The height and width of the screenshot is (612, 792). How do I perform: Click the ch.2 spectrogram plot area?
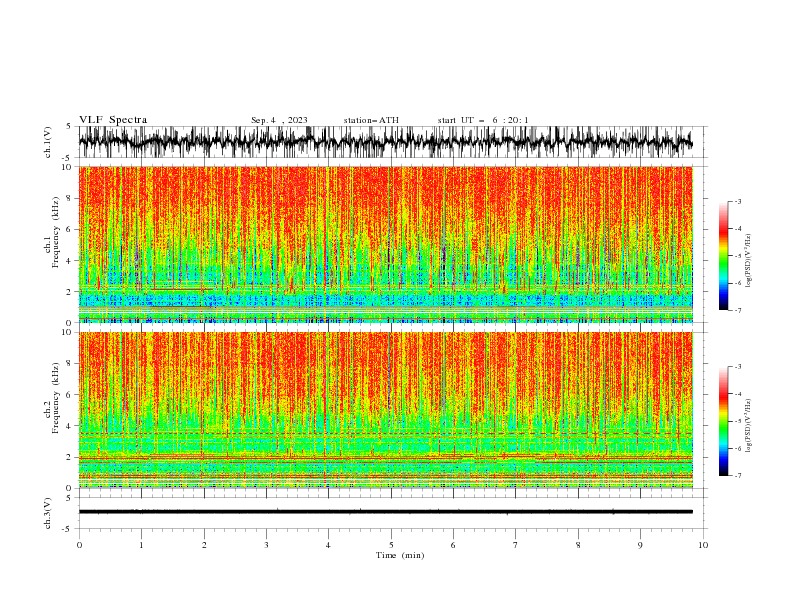(x=385, y=410)
